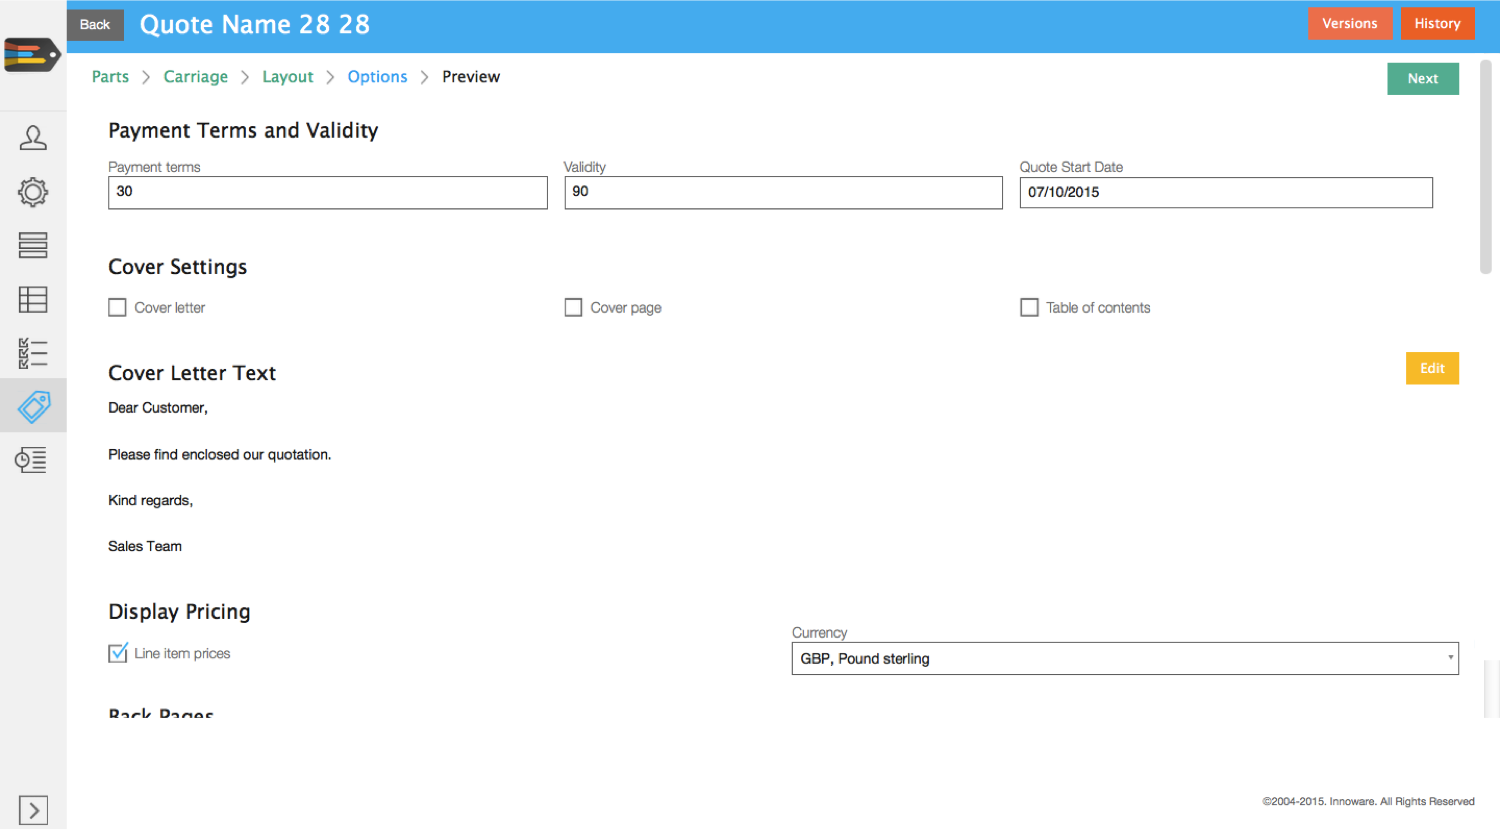Select the stacked list icon in sidebar
This screenshot has height=830, width=1500.
click(x=33, y=246)
